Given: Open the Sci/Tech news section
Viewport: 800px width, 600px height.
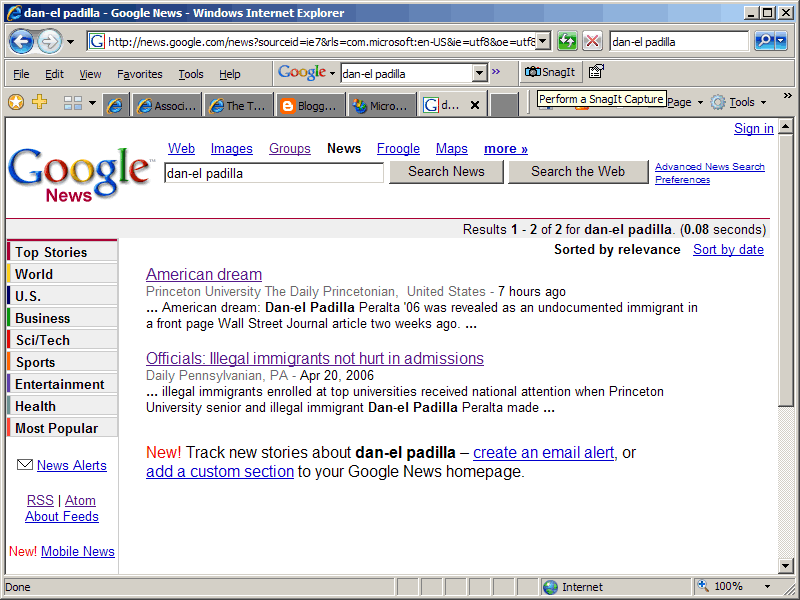Looking at the screenshot, I should click(62, 340).
